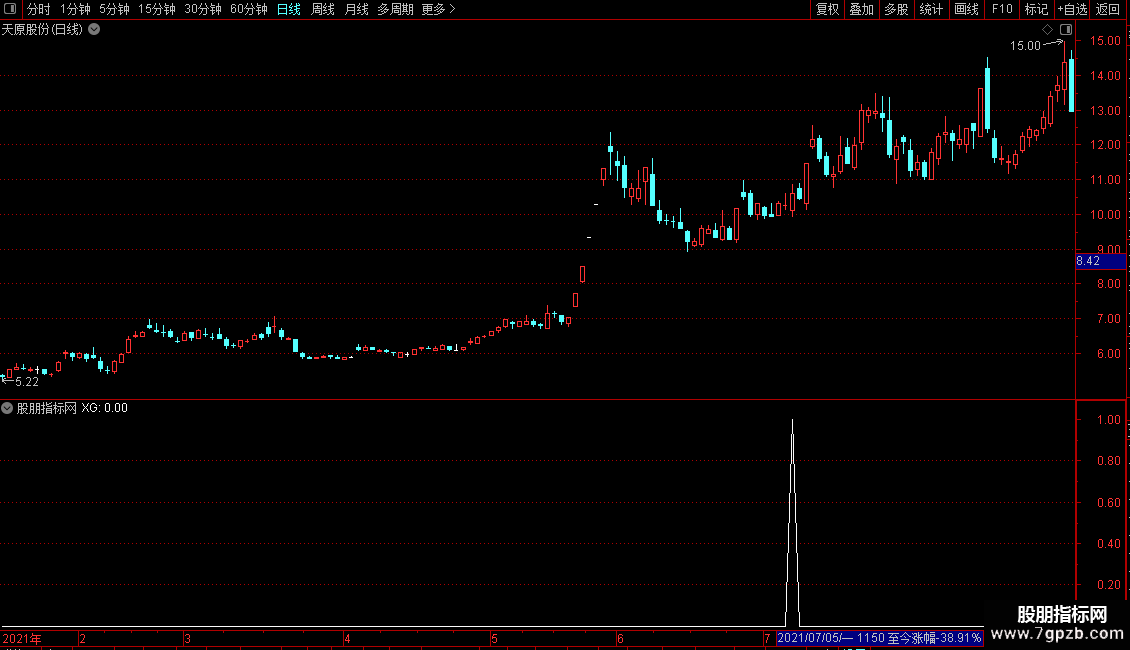Select the 1分钟 period
1130x650 pixels.
point(75,9)
